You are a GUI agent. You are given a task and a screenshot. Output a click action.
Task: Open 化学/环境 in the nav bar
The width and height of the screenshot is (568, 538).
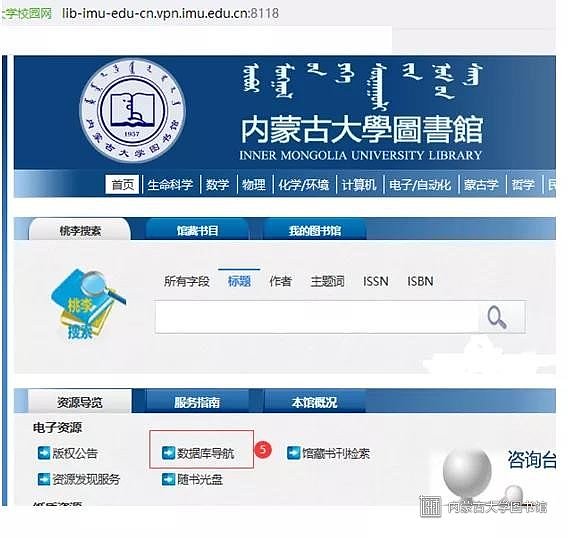(304, 185)
